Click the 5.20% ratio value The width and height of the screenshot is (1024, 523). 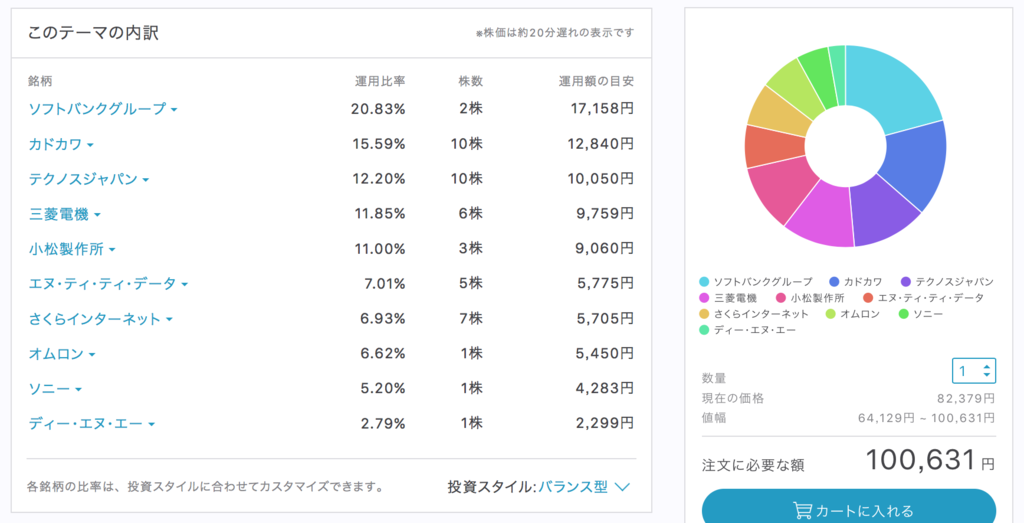tap(383, 389)
